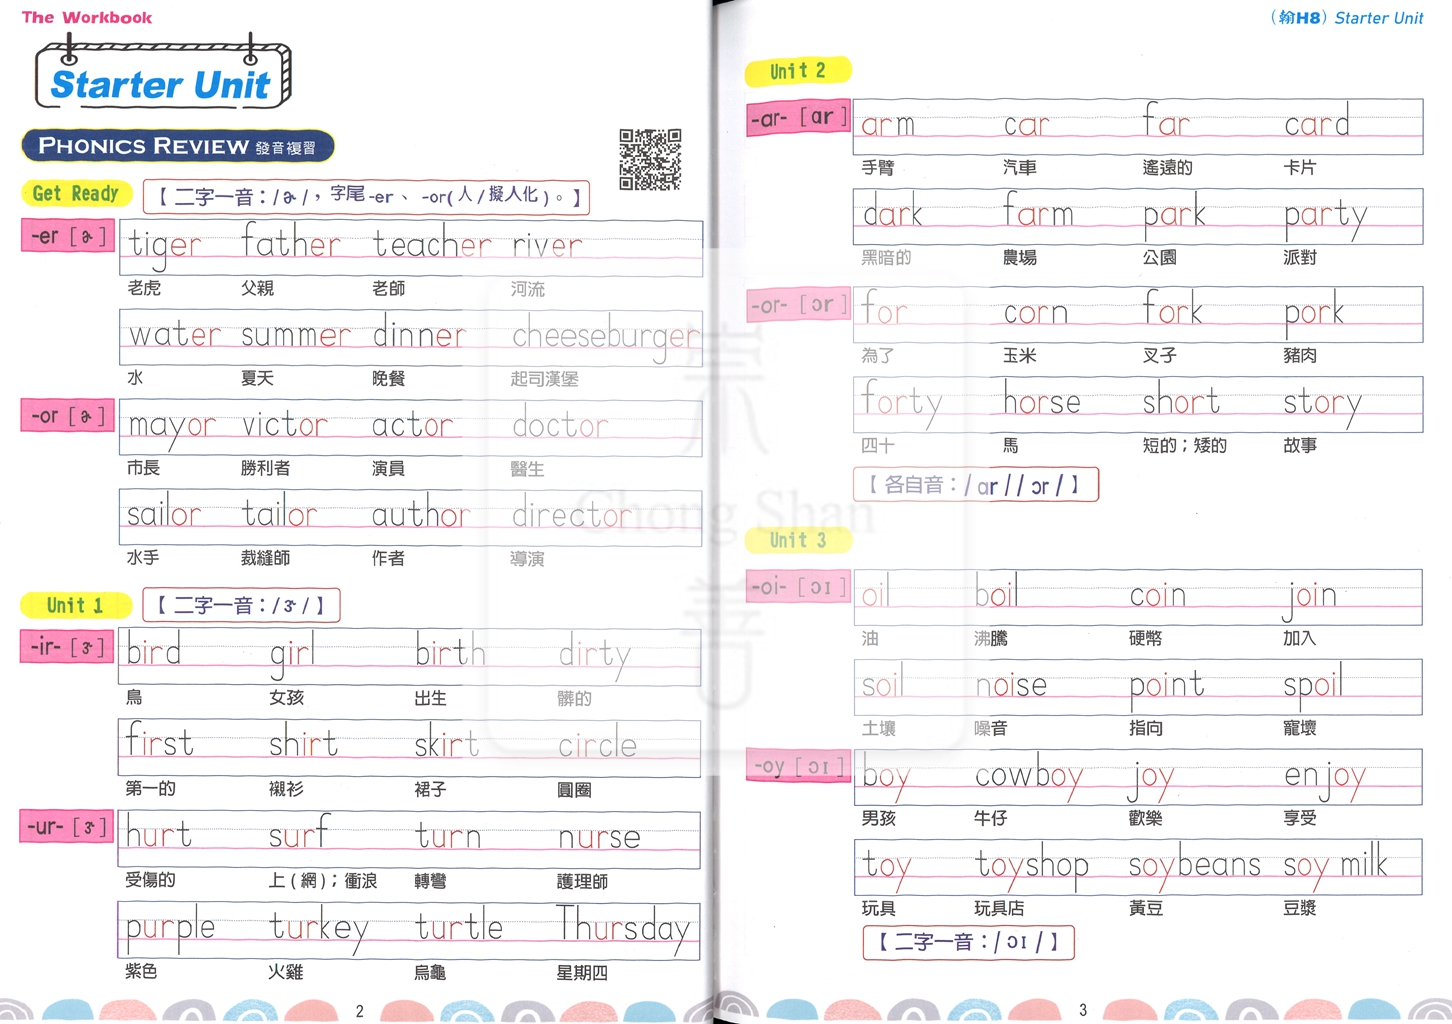Screen dimensions: 1452x1024
Task: Click the pink -ir- phonics tag
Action: click(x=68, y=647)
